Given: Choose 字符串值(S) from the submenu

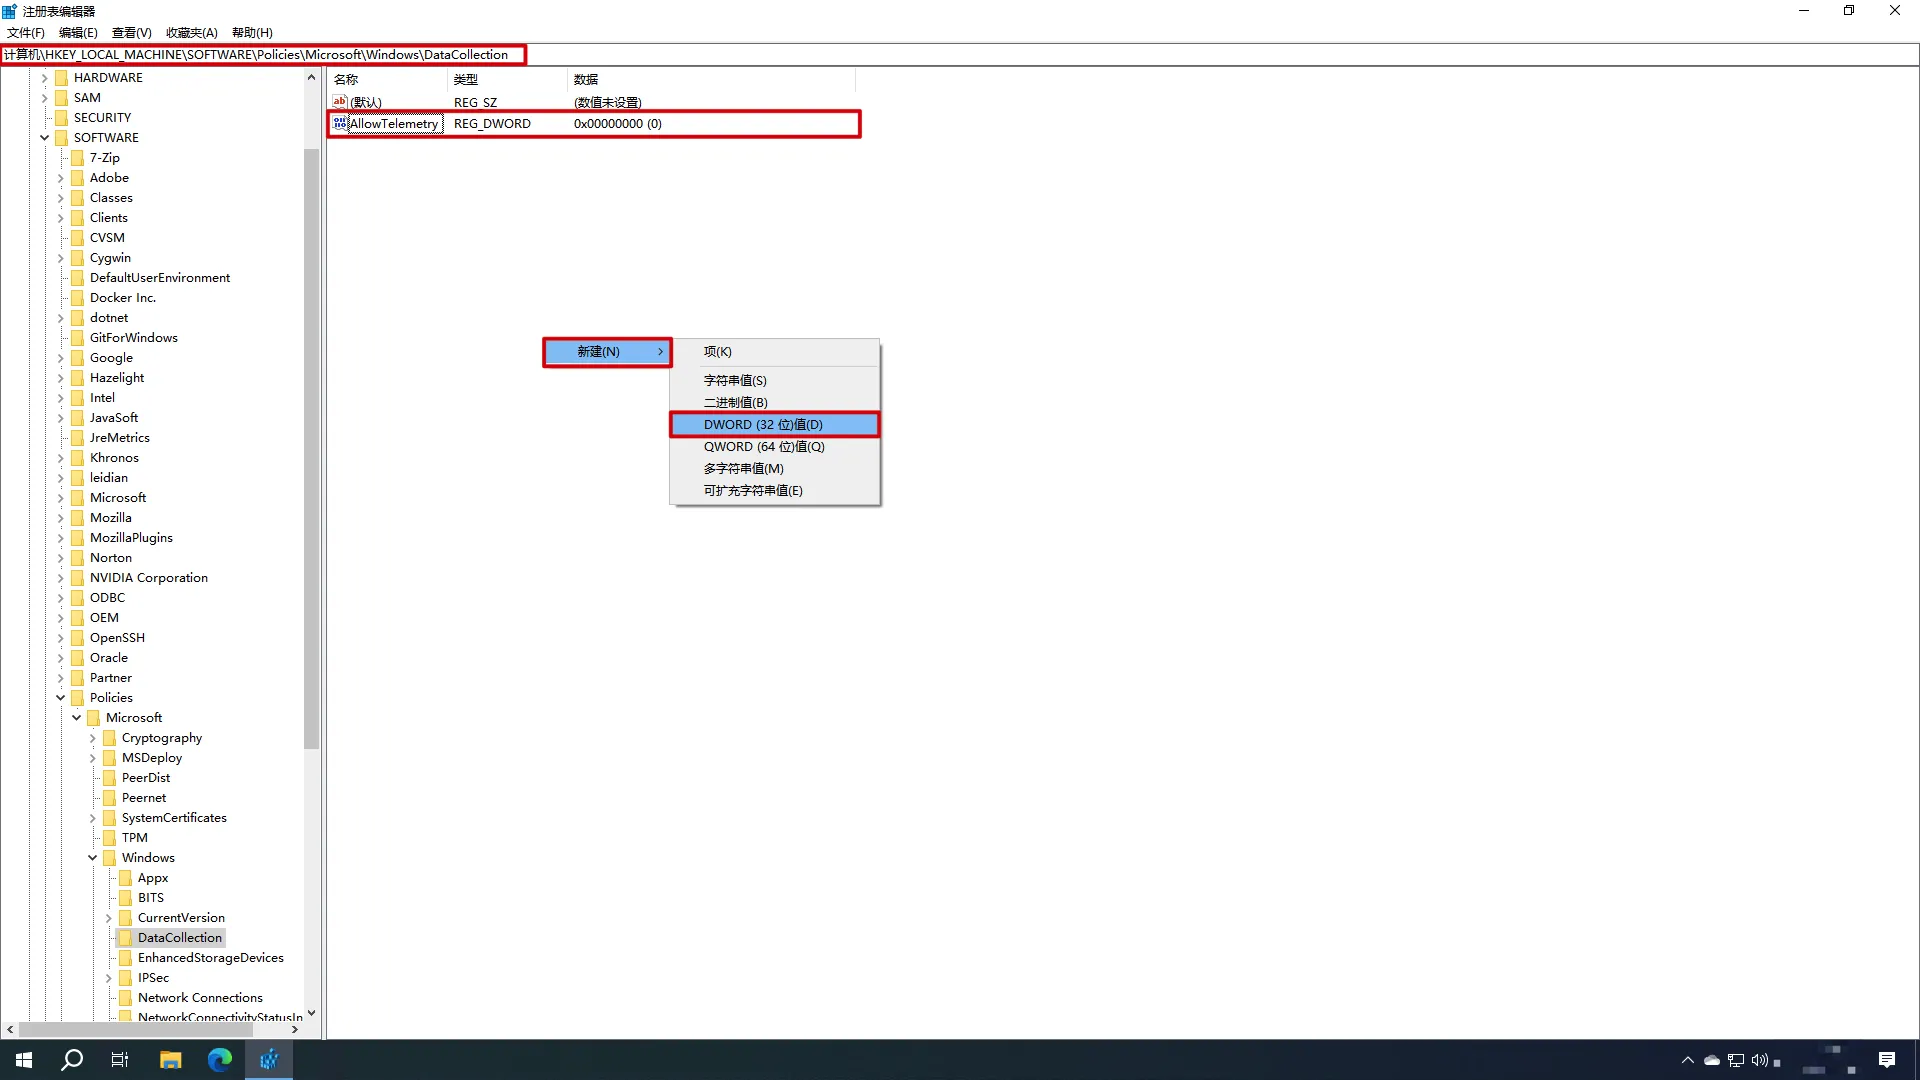Looking at the screenshot, I should (735, 381).
